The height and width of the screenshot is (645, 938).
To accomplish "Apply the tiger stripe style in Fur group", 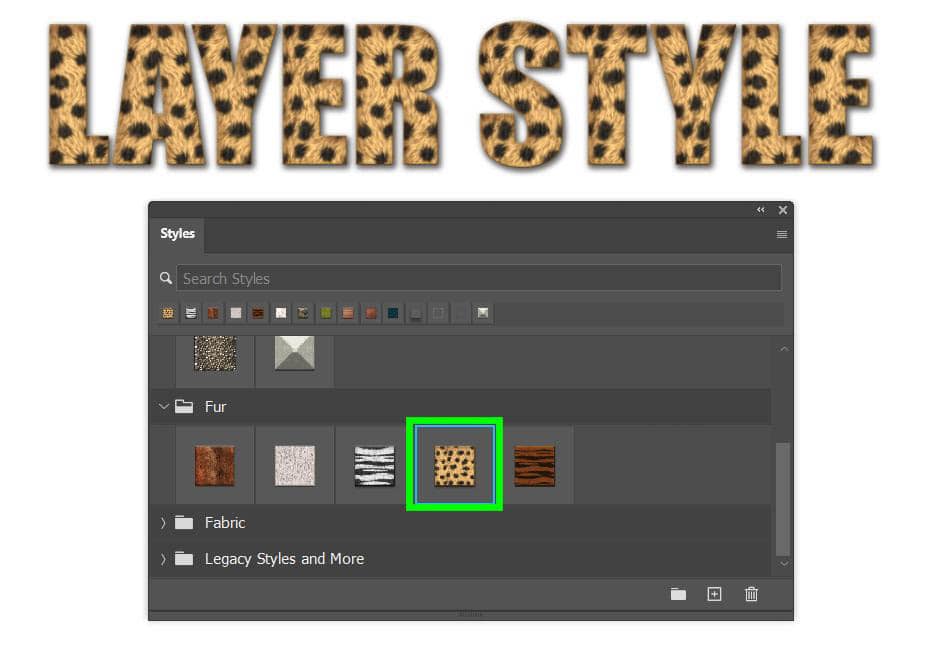I will 535,466.
